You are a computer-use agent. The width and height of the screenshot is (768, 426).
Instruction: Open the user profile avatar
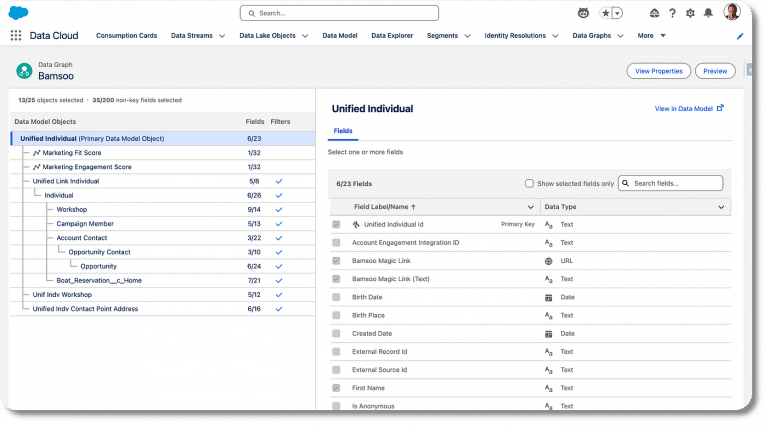732,12
